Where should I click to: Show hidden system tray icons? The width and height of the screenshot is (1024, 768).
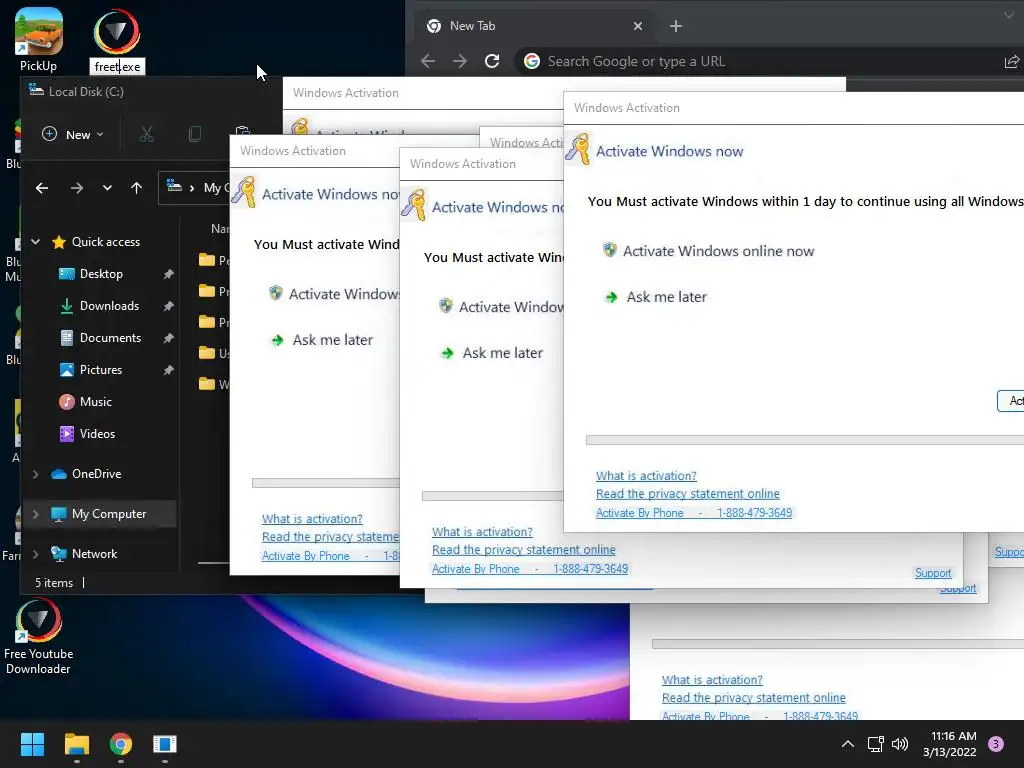848,744
